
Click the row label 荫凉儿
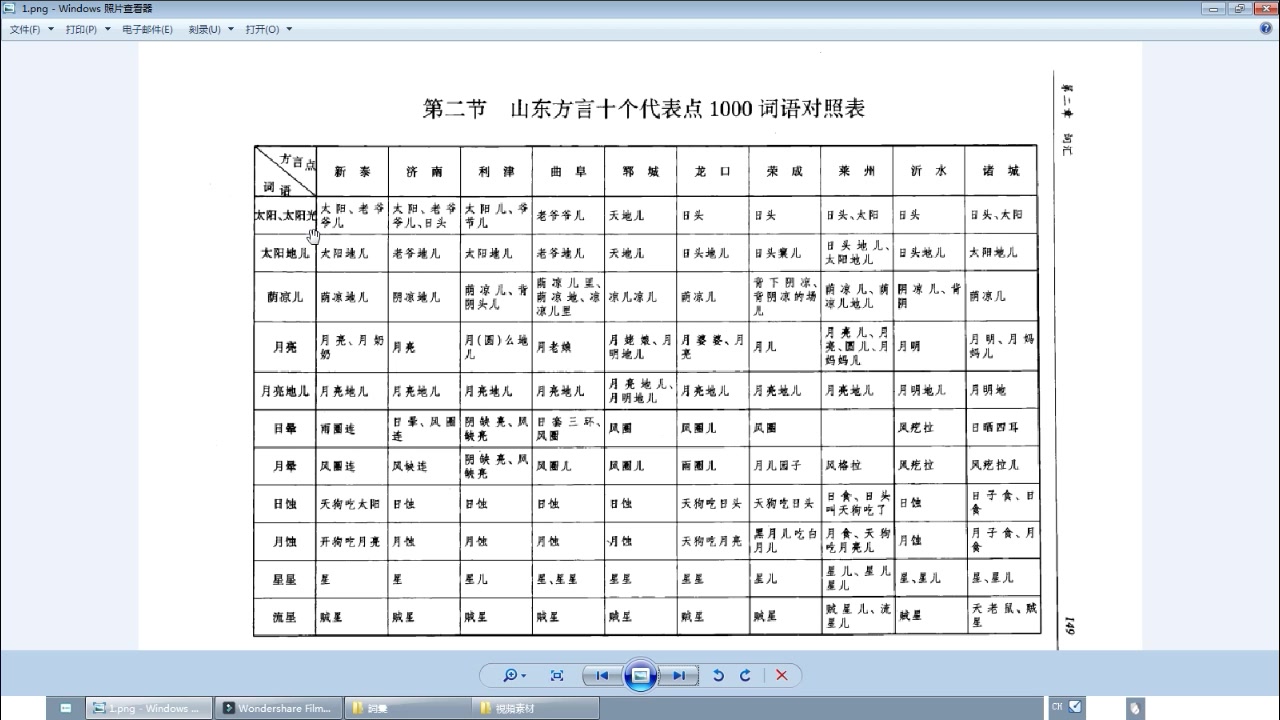pyautogui.click(x=285, y=296)
